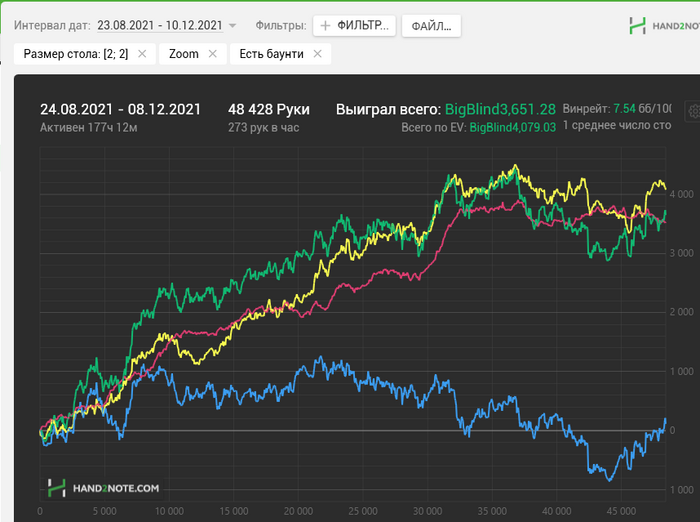Click the Hand2Note logo in the header
700x522 pixels.
click(x=664, y=26)
